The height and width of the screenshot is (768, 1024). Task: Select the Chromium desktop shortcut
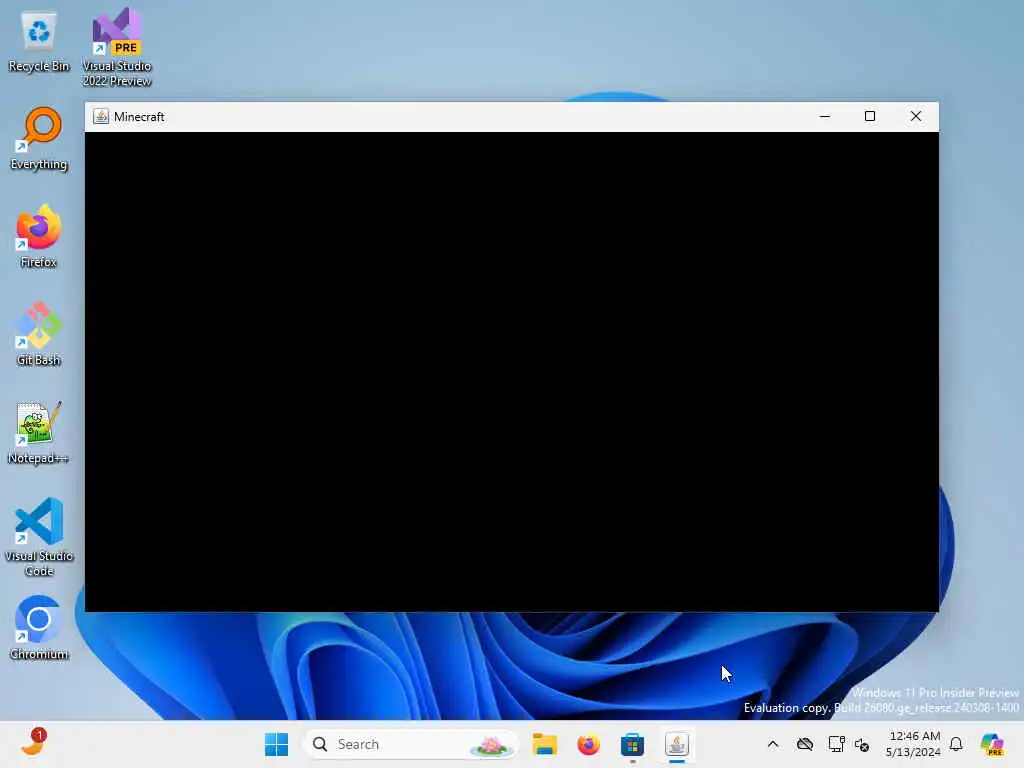[39, 628]
